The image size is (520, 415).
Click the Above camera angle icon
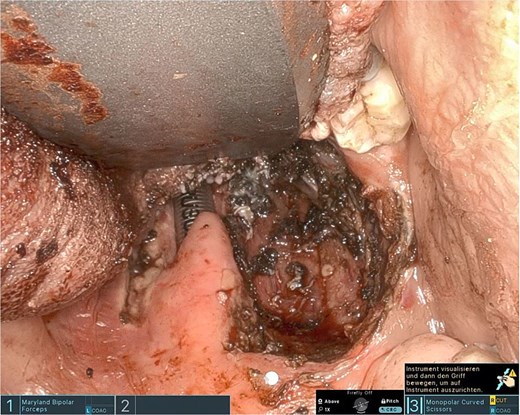320,401
